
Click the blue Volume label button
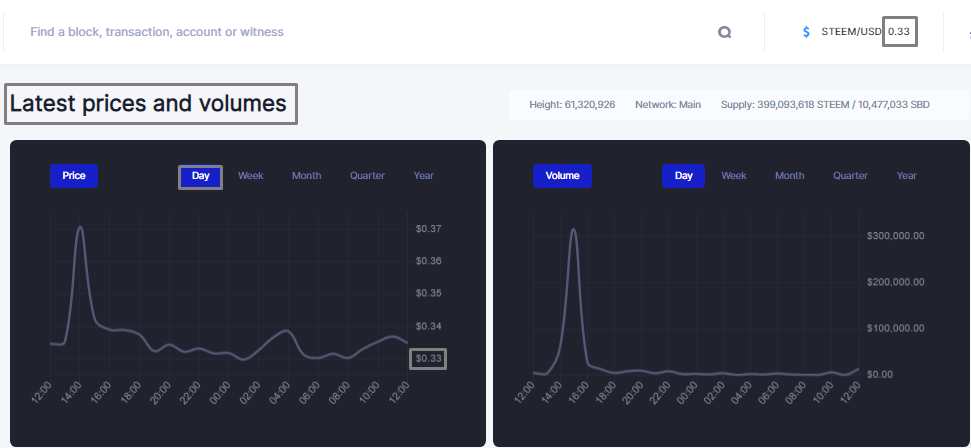[x=562, y=176]
